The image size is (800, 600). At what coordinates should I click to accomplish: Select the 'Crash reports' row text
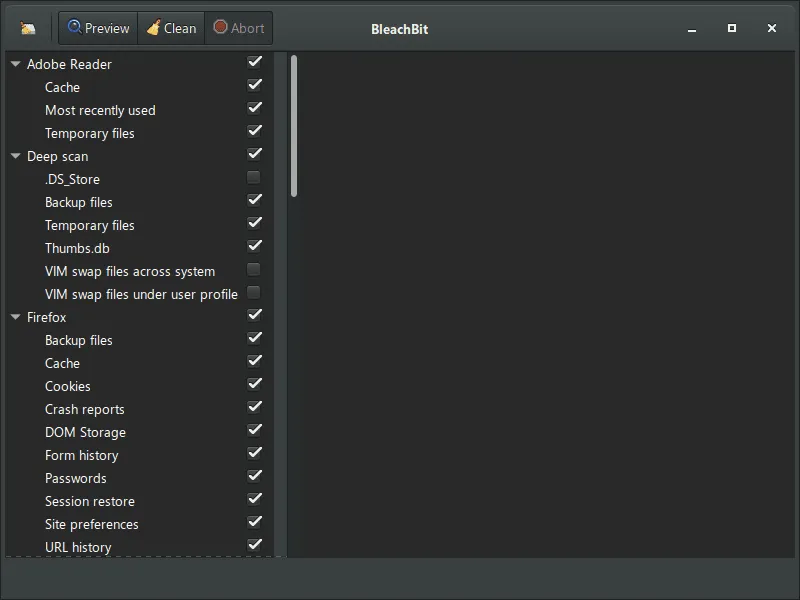coord(85,409)
